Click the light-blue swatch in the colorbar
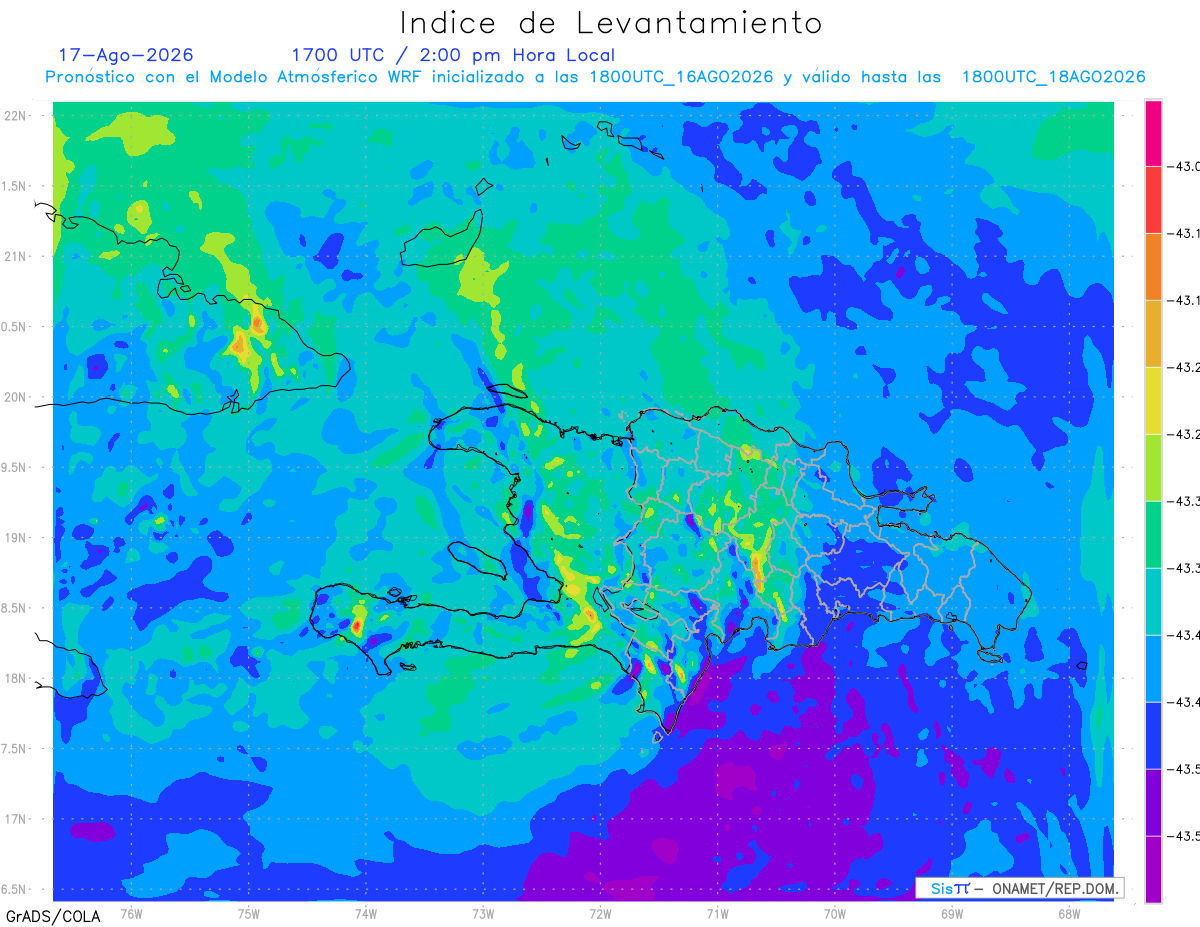The width and height of the screenshot is (1200, 927). 1153,668
